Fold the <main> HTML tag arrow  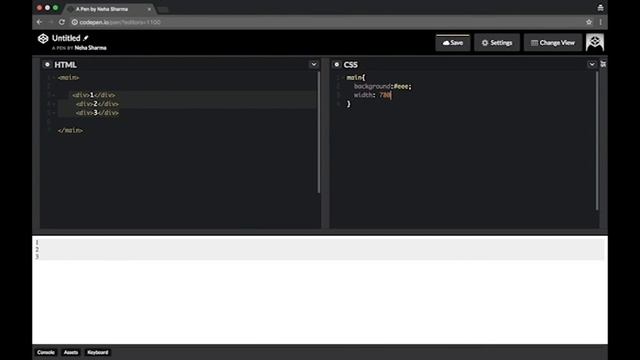(x=54, y=78)
